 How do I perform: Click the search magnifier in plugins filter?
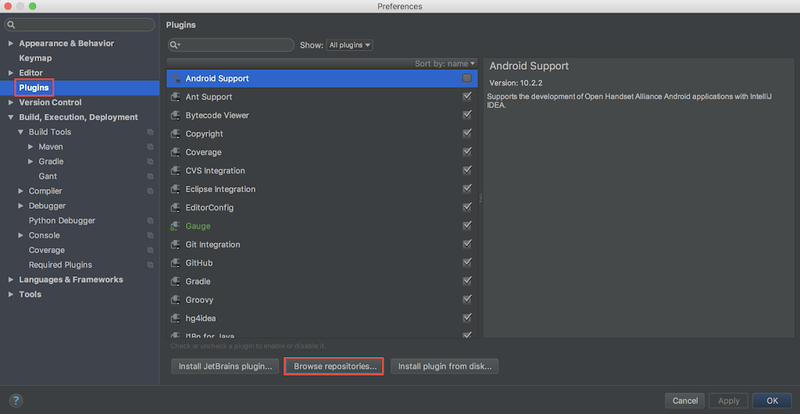tap(175, 45)
